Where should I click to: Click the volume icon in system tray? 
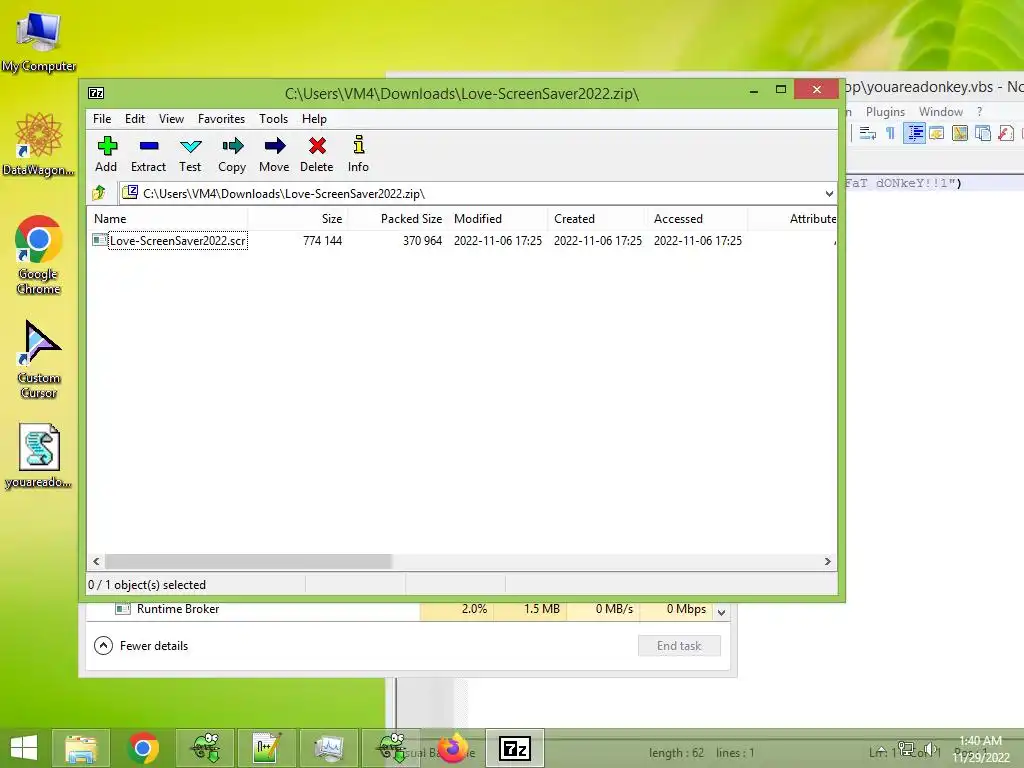pos(929,749)
